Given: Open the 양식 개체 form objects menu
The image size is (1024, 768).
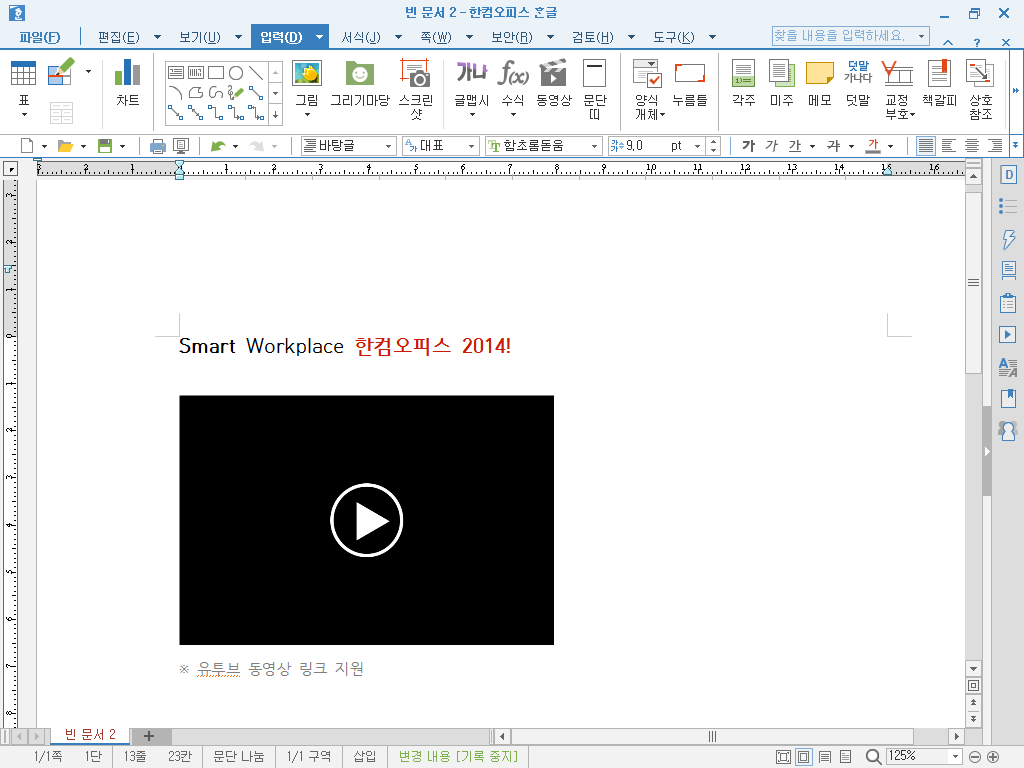Looking at the screenshot, I should coord(648,89).
